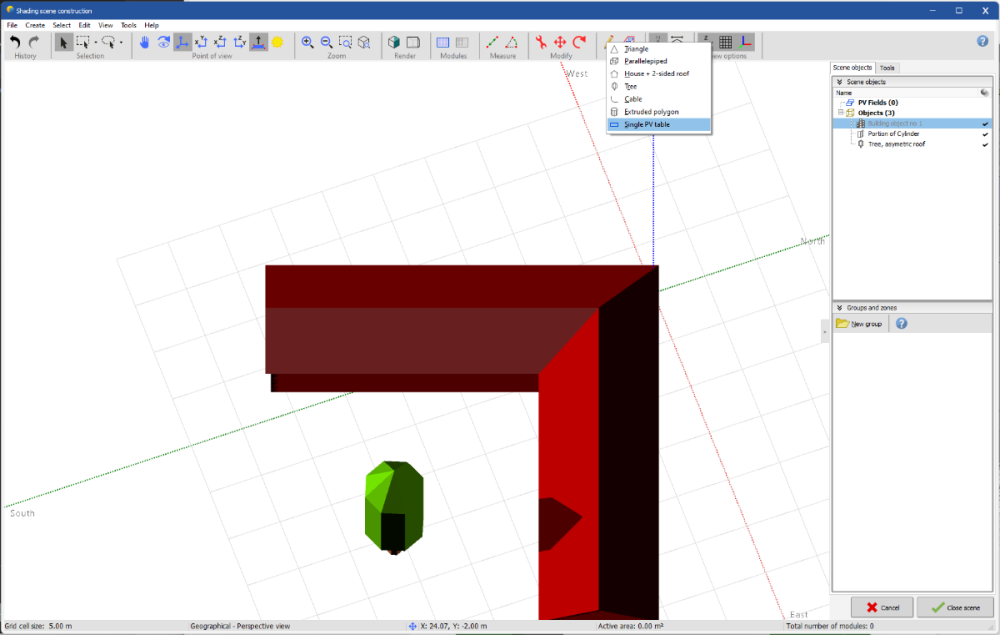
Task: Choose Single PV table from the menu
Action: [647, 124]
